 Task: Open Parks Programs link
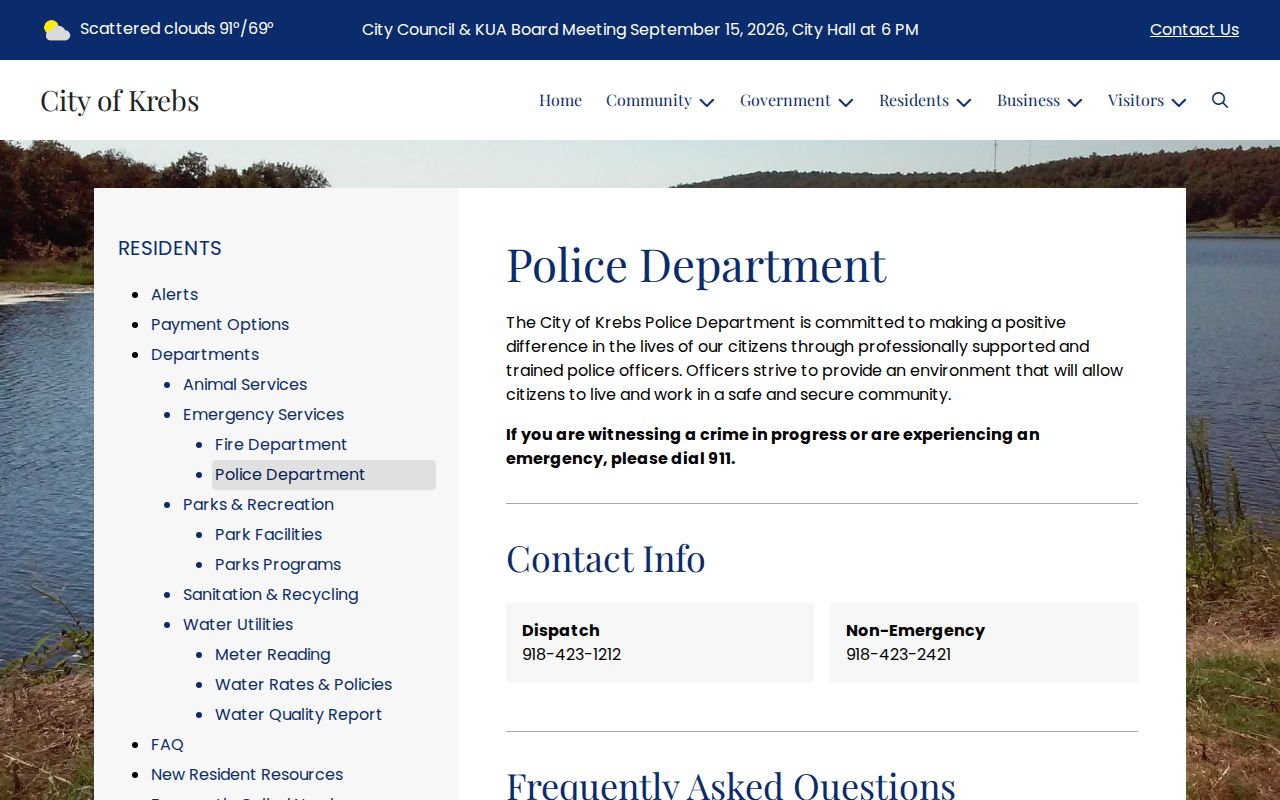[278, 564]
